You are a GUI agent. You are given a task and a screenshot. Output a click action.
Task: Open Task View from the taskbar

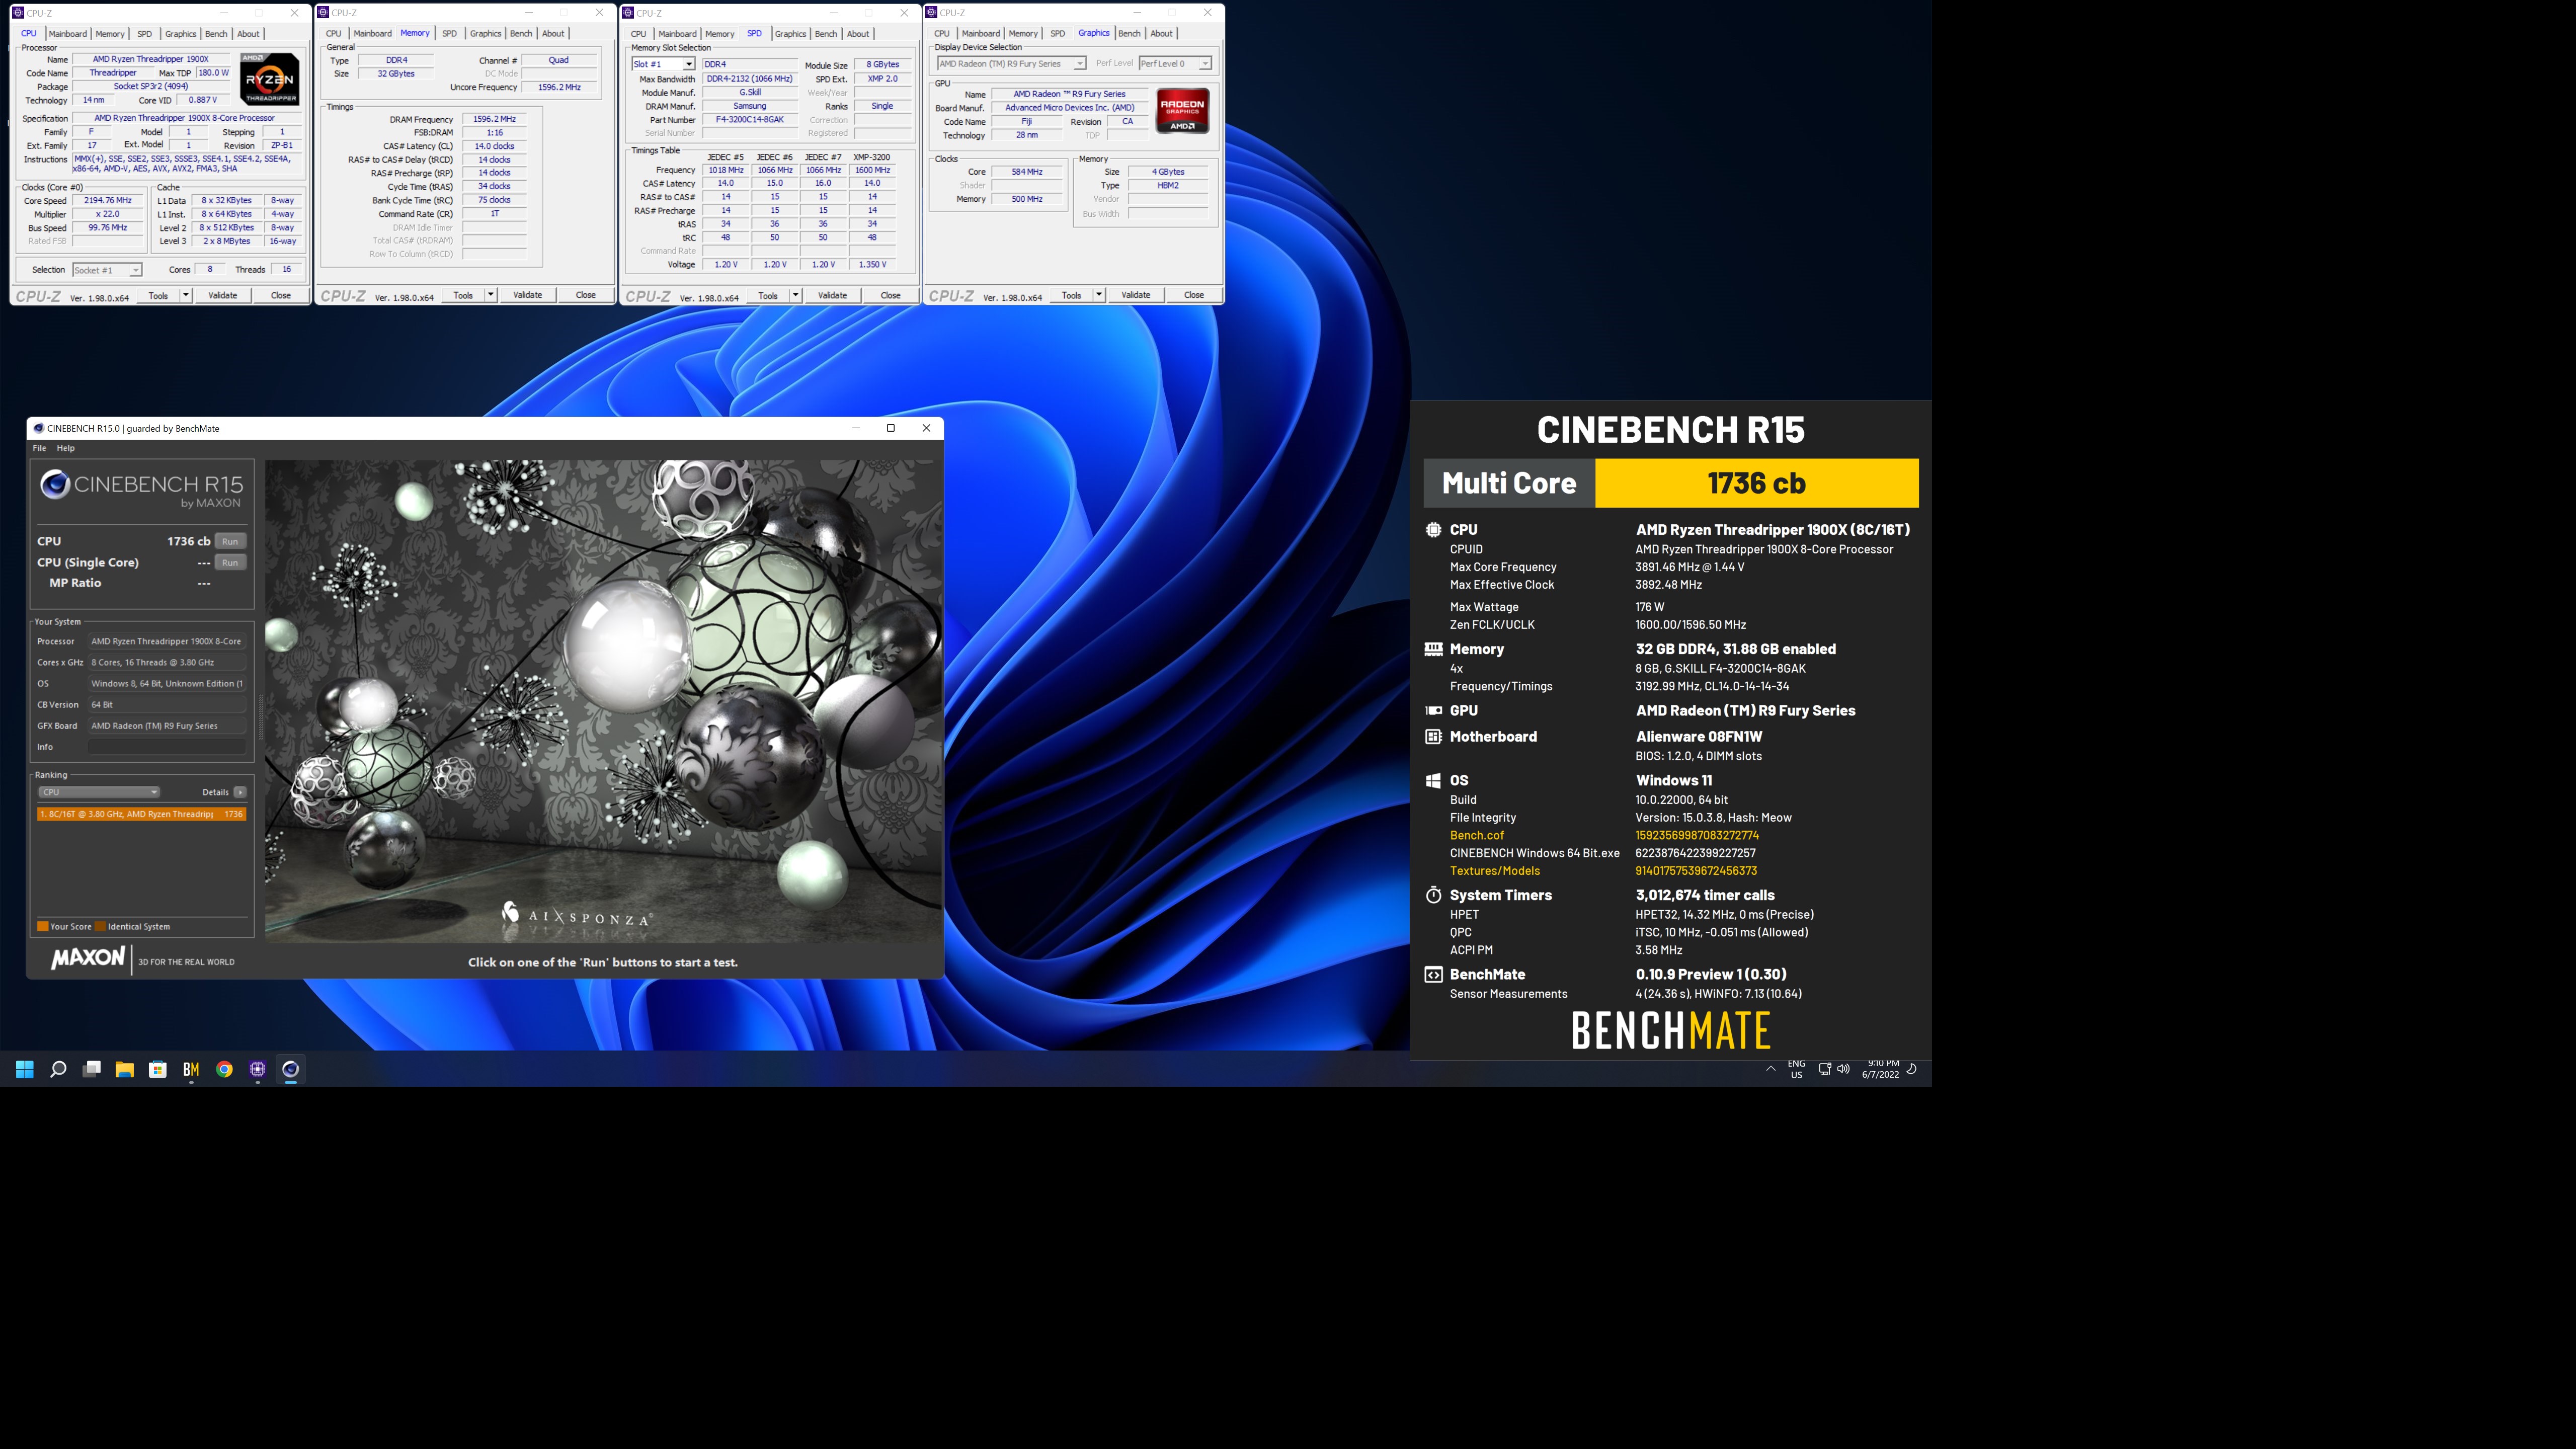[91, 1069]
